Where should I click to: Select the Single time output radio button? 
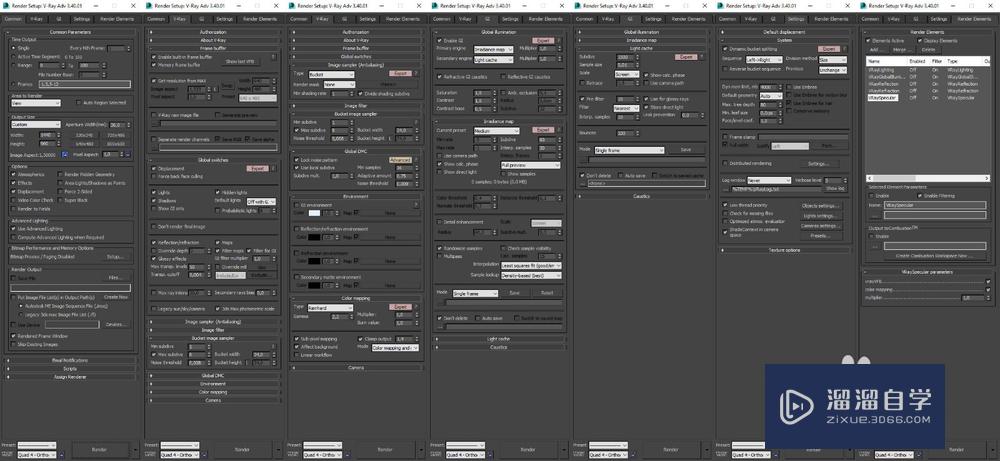tap(14, 48)
